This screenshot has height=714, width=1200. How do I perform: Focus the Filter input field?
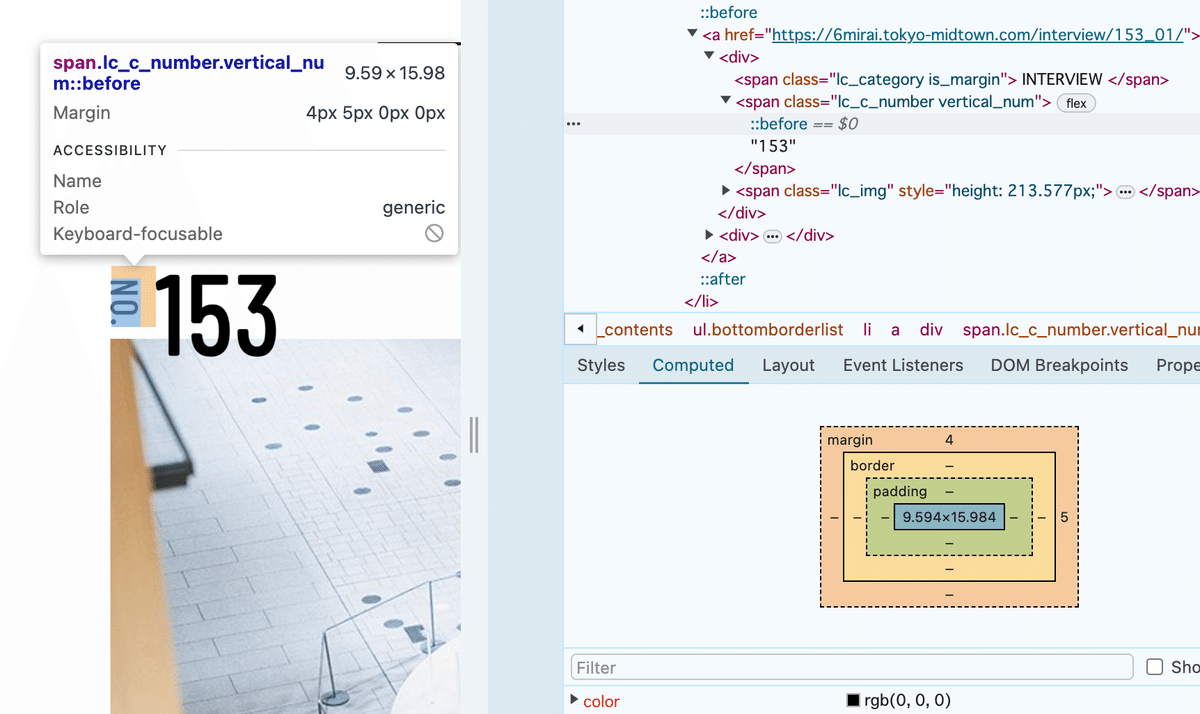point(852,667)
